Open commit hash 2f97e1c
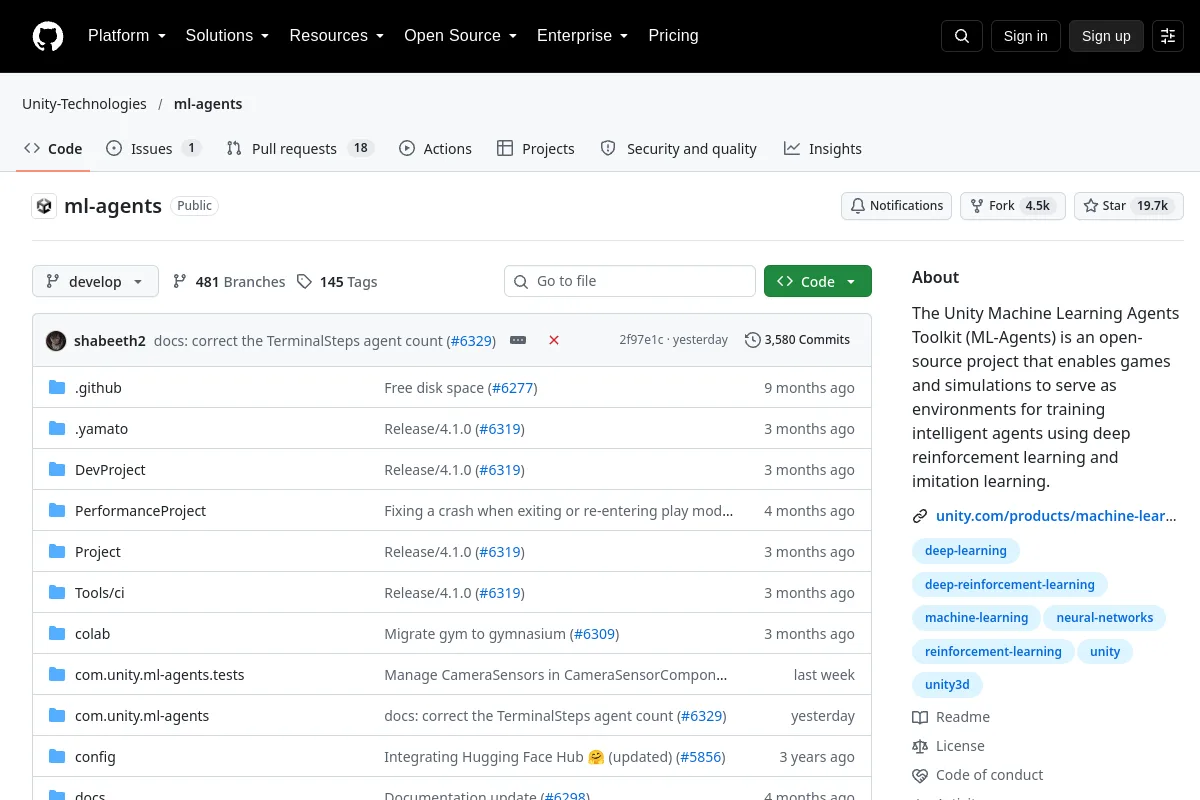This screenshot has width=1200, height=800. coord(641,340)
